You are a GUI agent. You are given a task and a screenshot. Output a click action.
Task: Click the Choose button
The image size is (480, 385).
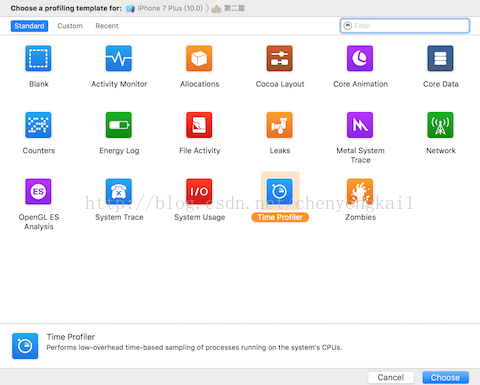pyautogui.click(x=446, y=378)
